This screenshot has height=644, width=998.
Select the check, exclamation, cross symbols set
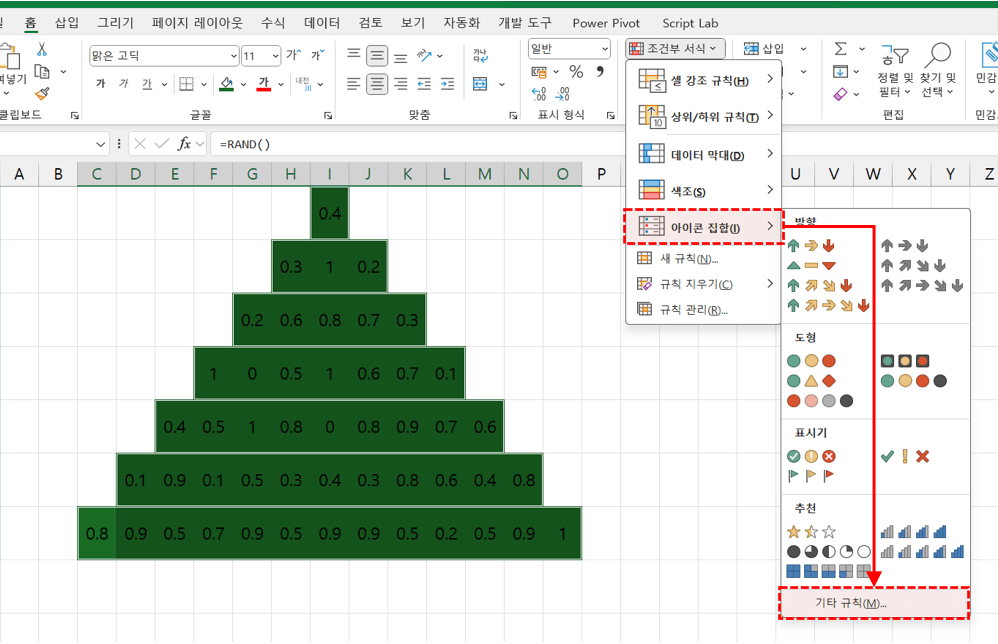click(905, 456)
